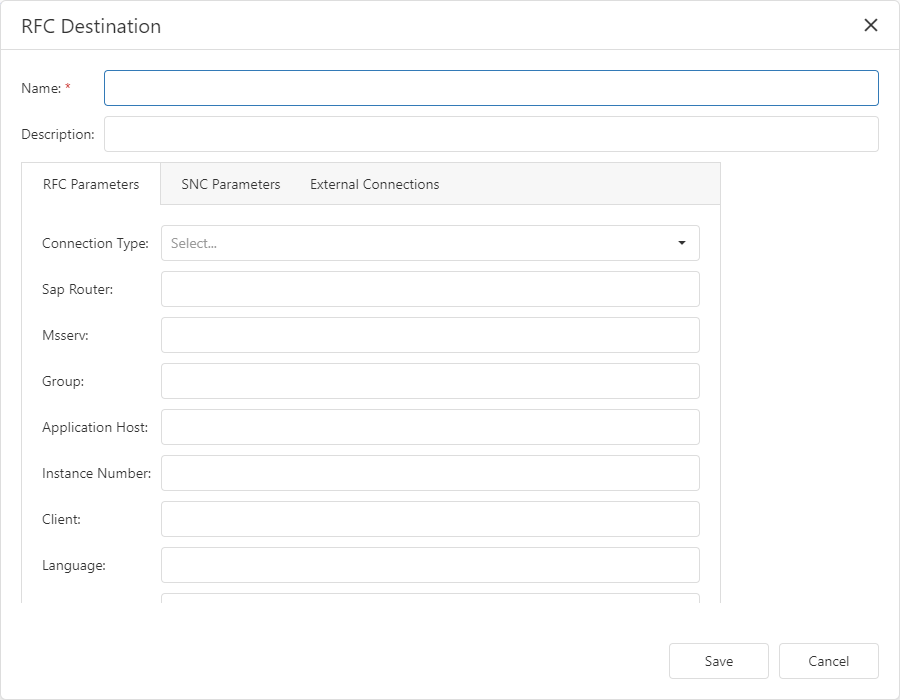Screen dimensions: 900x700
Task: Select the RFC Parameters tab
Action: (89, 184)
